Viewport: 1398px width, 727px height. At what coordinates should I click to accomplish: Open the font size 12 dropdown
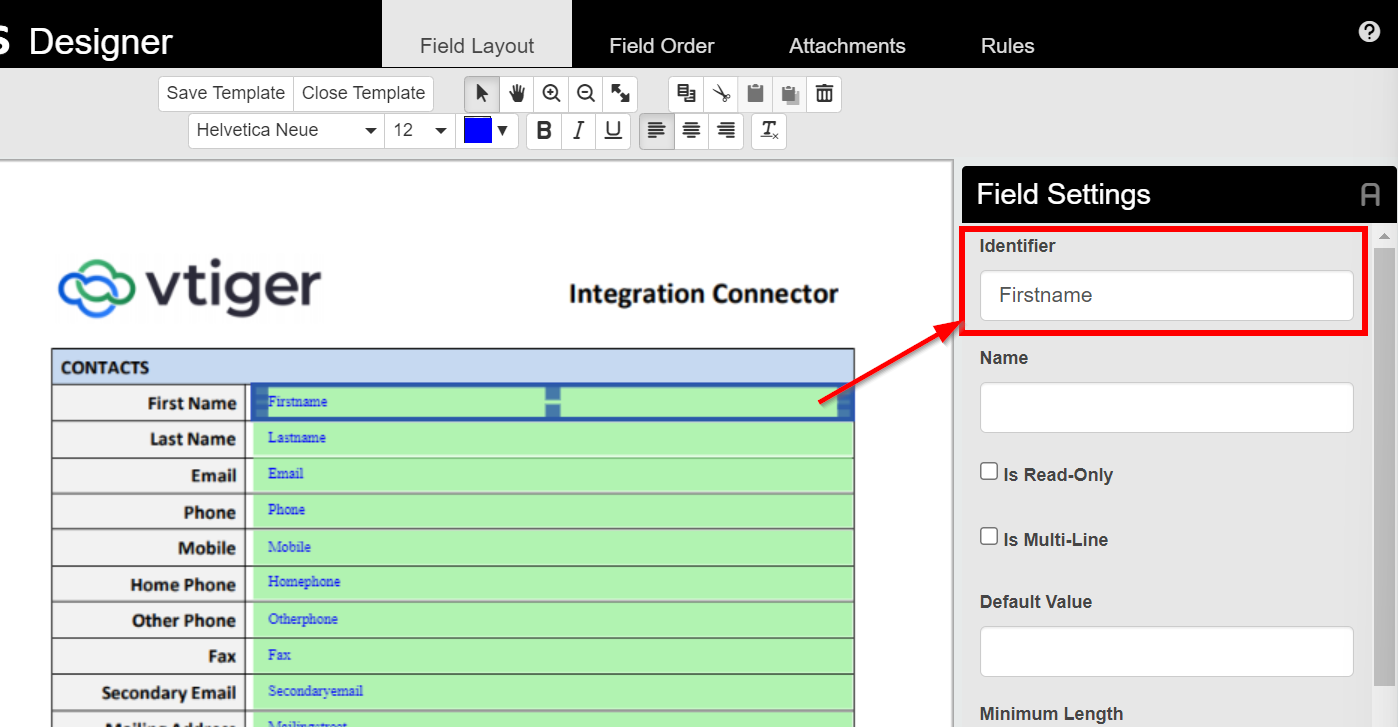420,130
